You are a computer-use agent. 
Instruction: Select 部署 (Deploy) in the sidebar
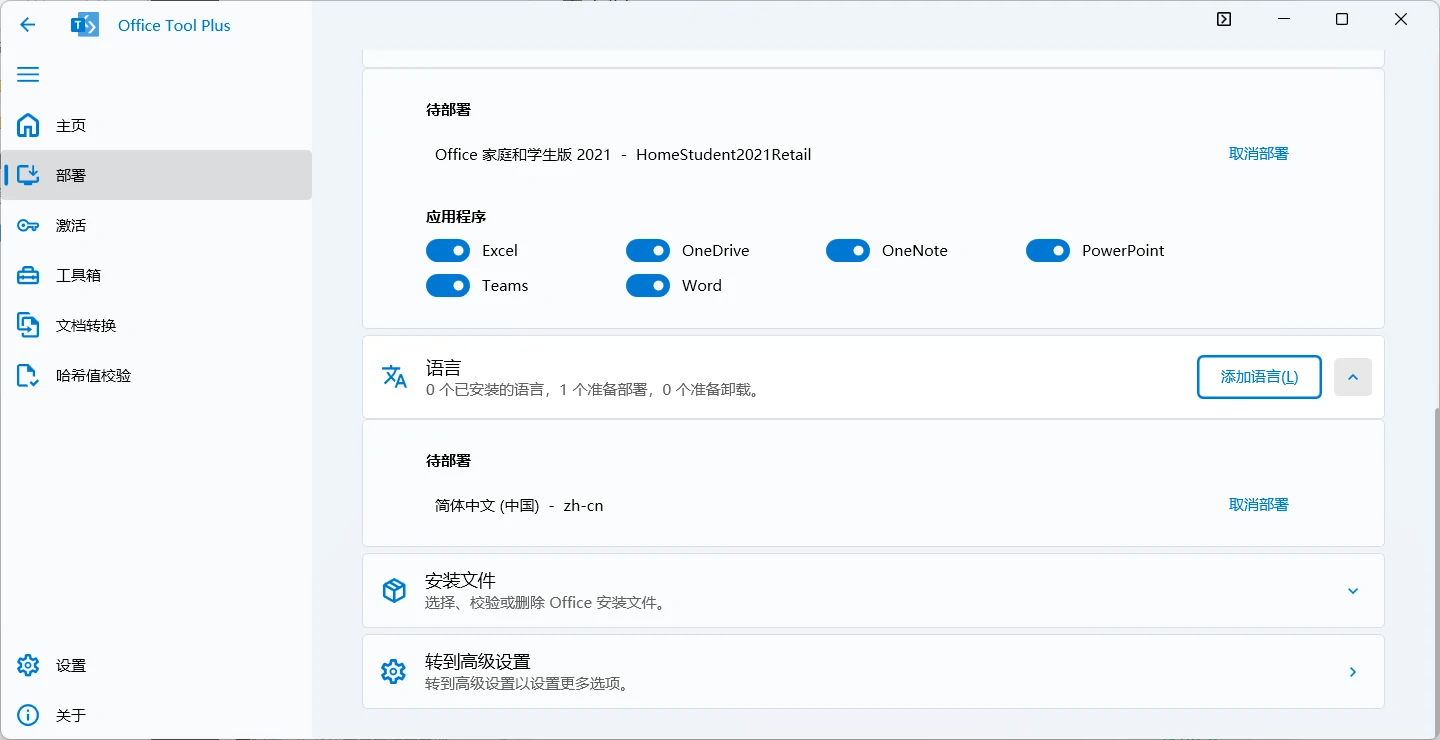(28, 175)
